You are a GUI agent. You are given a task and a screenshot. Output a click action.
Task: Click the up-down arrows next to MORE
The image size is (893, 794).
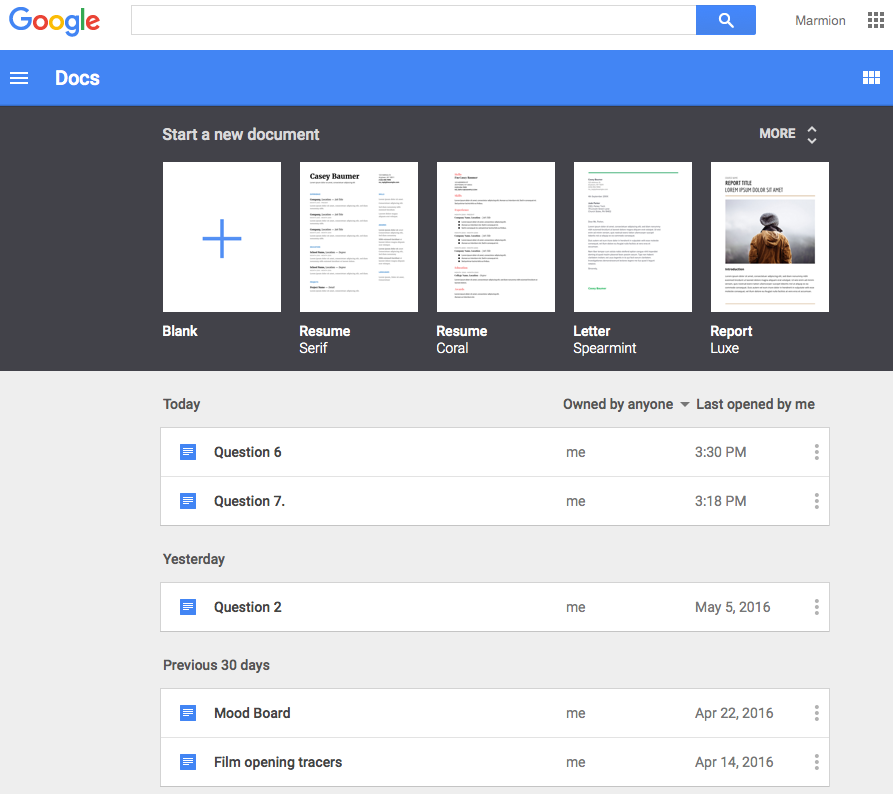coord(812,134)
